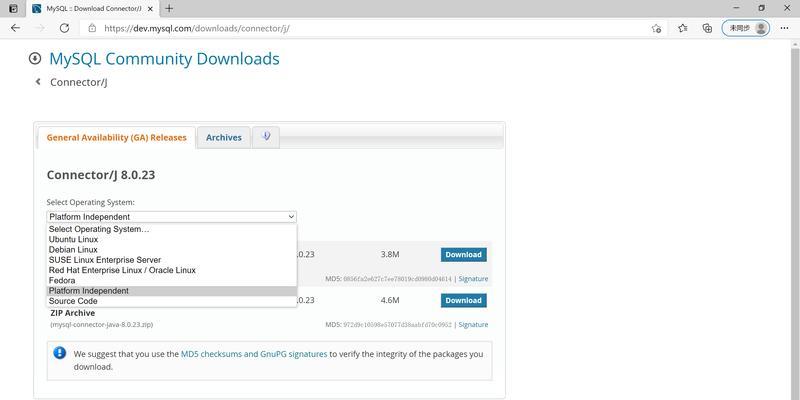Click the profile sync button

[x=745, y=28]
